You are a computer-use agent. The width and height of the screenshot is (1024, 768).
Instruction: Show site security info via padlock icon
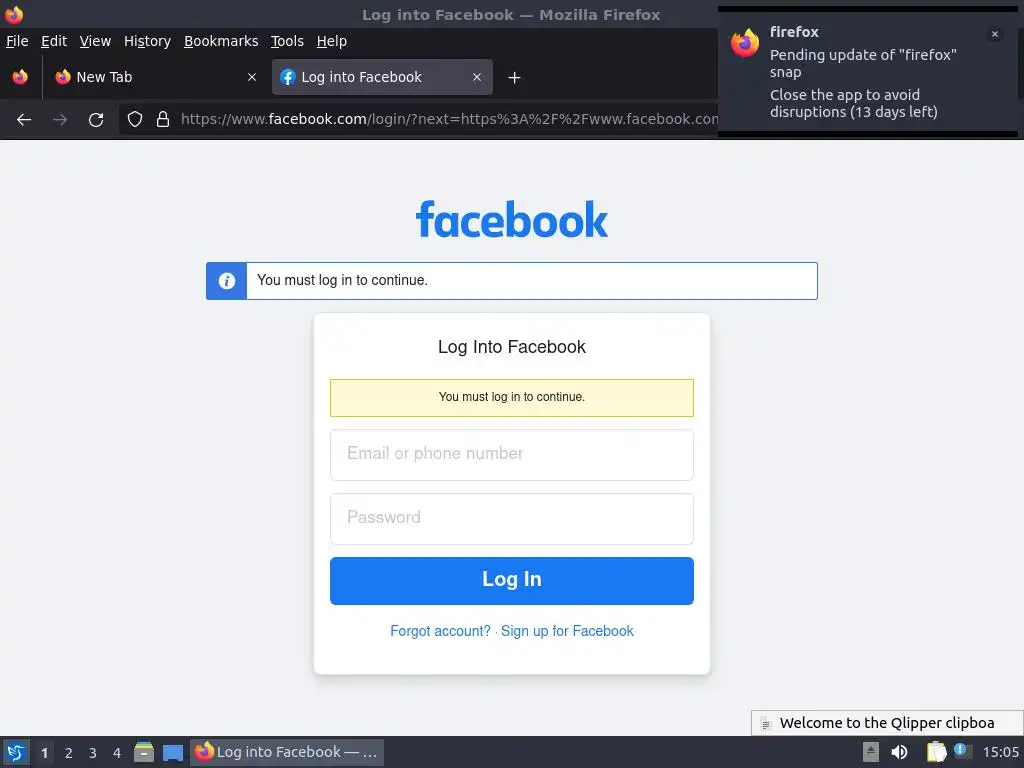coord(163,119)
